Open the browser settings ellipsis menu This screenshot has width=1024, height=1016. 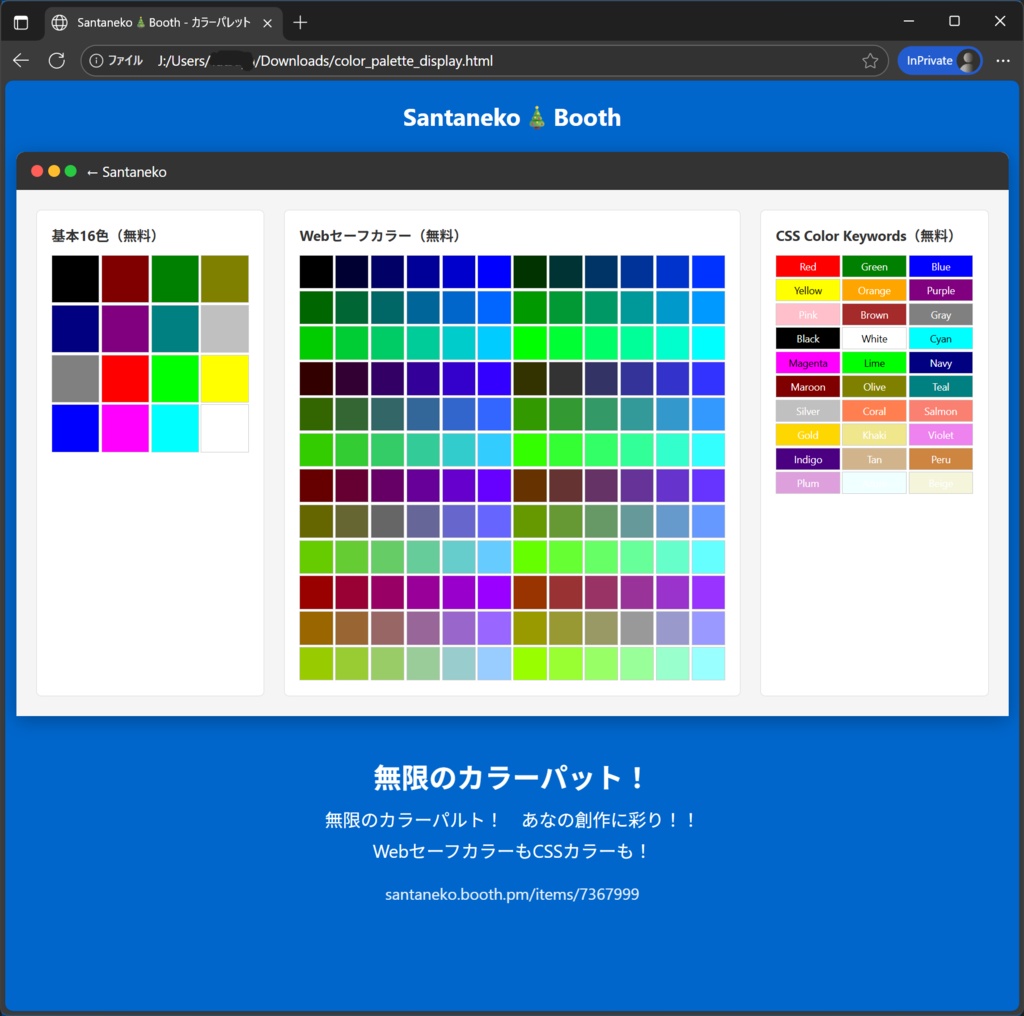1003,60
